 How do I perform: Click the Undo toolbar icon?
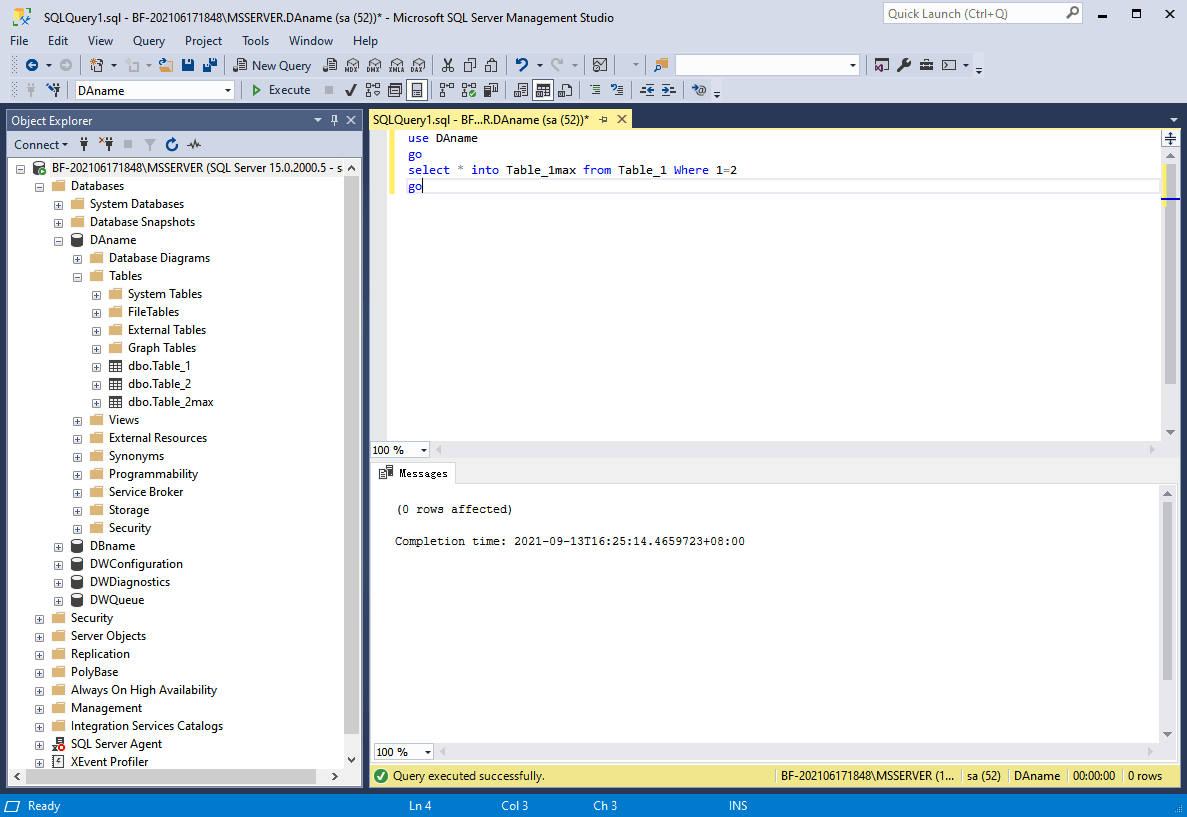[x=523, y=65]
